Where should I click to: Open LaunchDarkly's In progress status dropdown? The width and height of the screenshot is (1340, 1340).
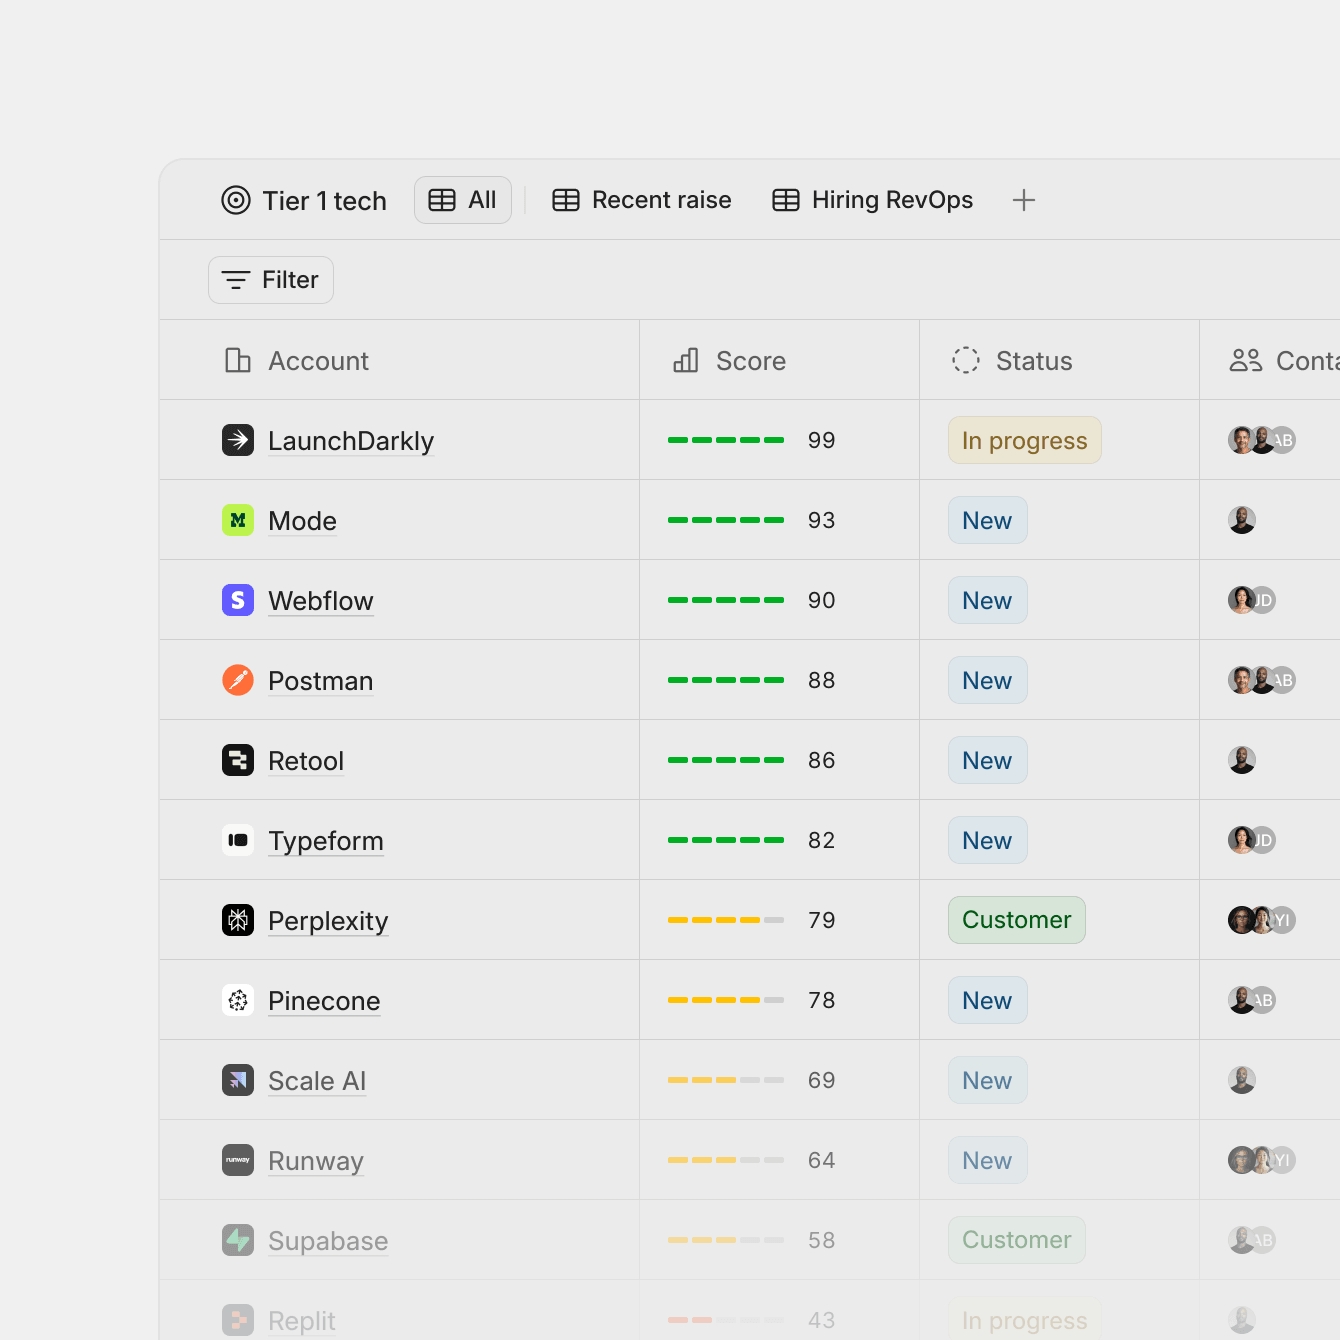pos(1025,440)
